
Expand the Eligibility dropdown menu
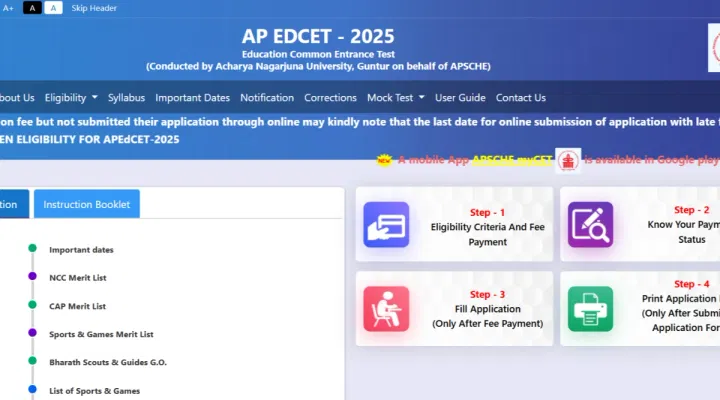point(71,98)
